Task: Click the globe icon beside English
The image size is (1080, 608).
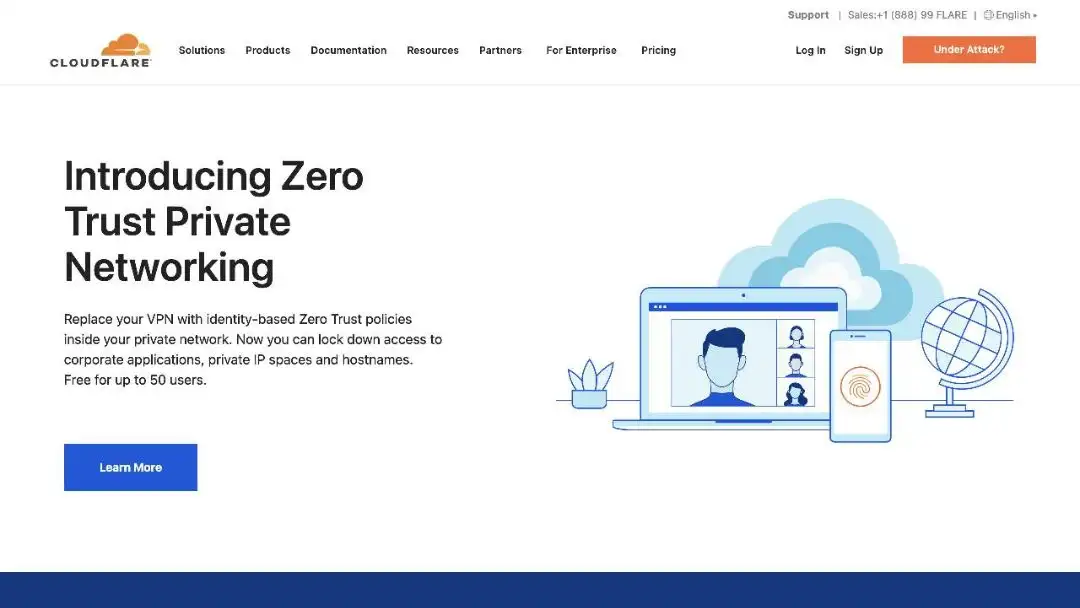Action: pos(988,15)
